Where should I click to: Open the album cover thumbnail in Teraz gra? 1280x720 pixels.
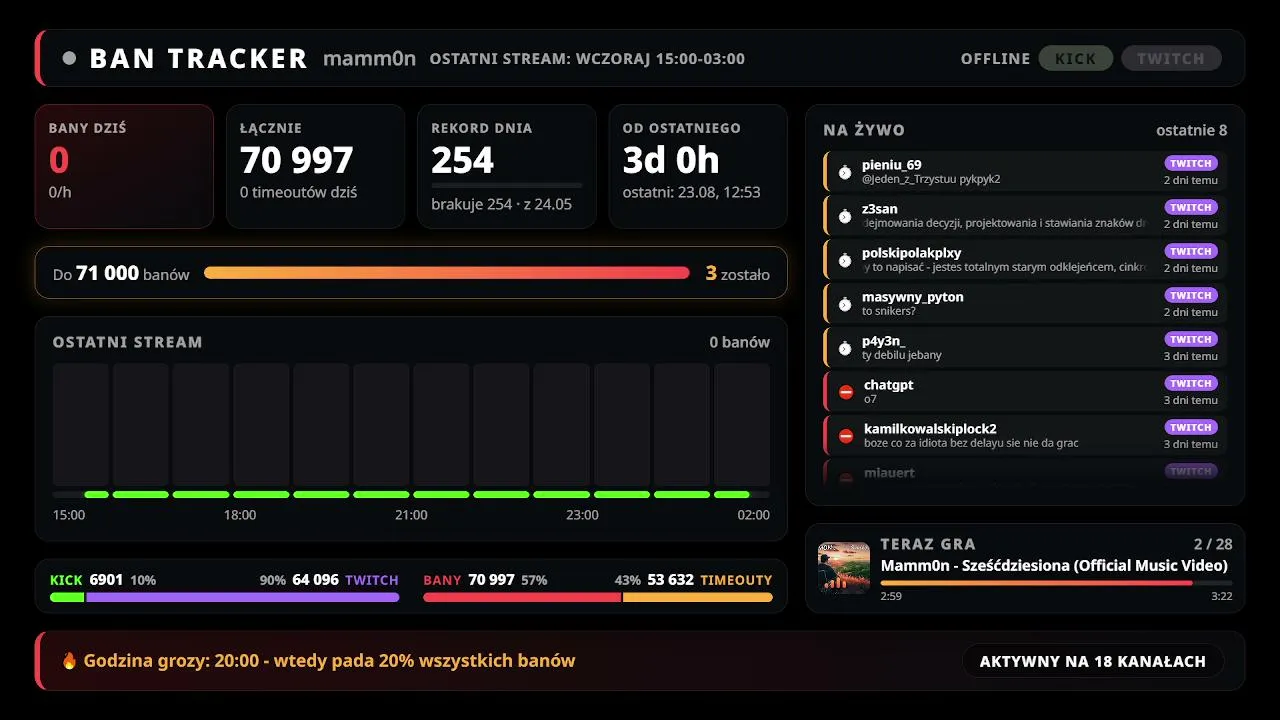point(844,568)
